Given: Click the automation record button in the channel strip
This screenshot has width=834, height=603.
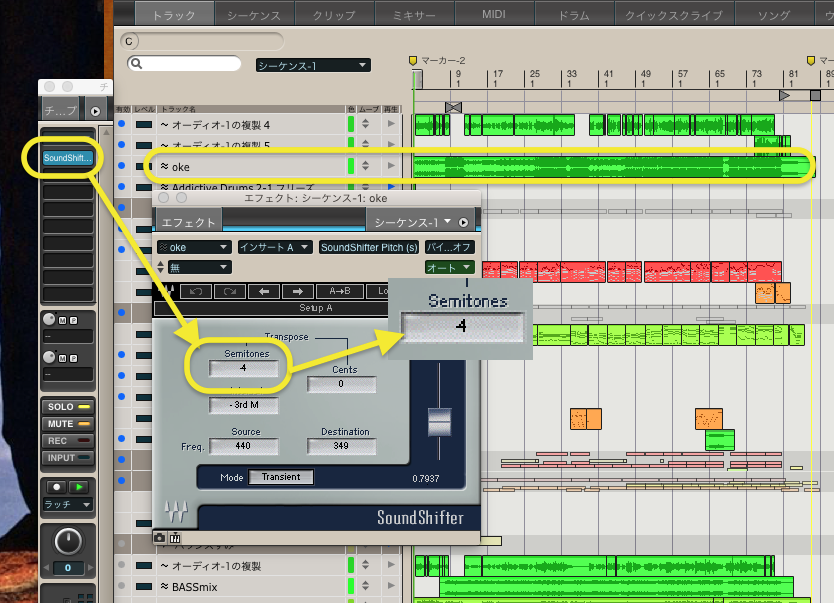Looking at the screenshot, I should 56,487.
